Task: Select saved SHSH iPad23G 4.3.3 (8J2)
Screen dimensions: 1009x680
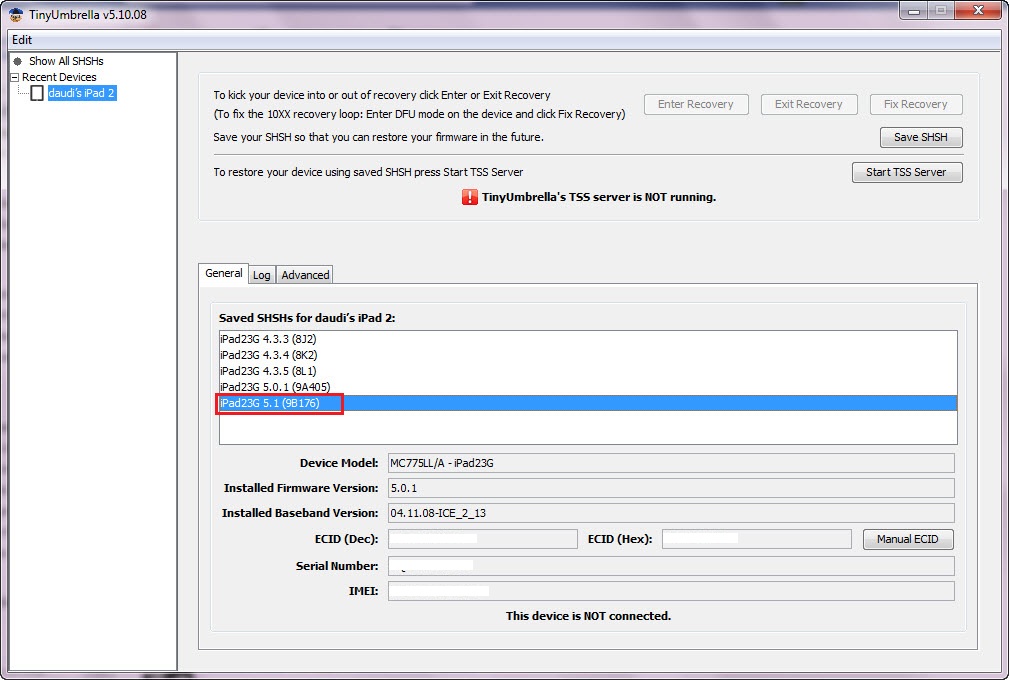Action: tap(588, 339)
